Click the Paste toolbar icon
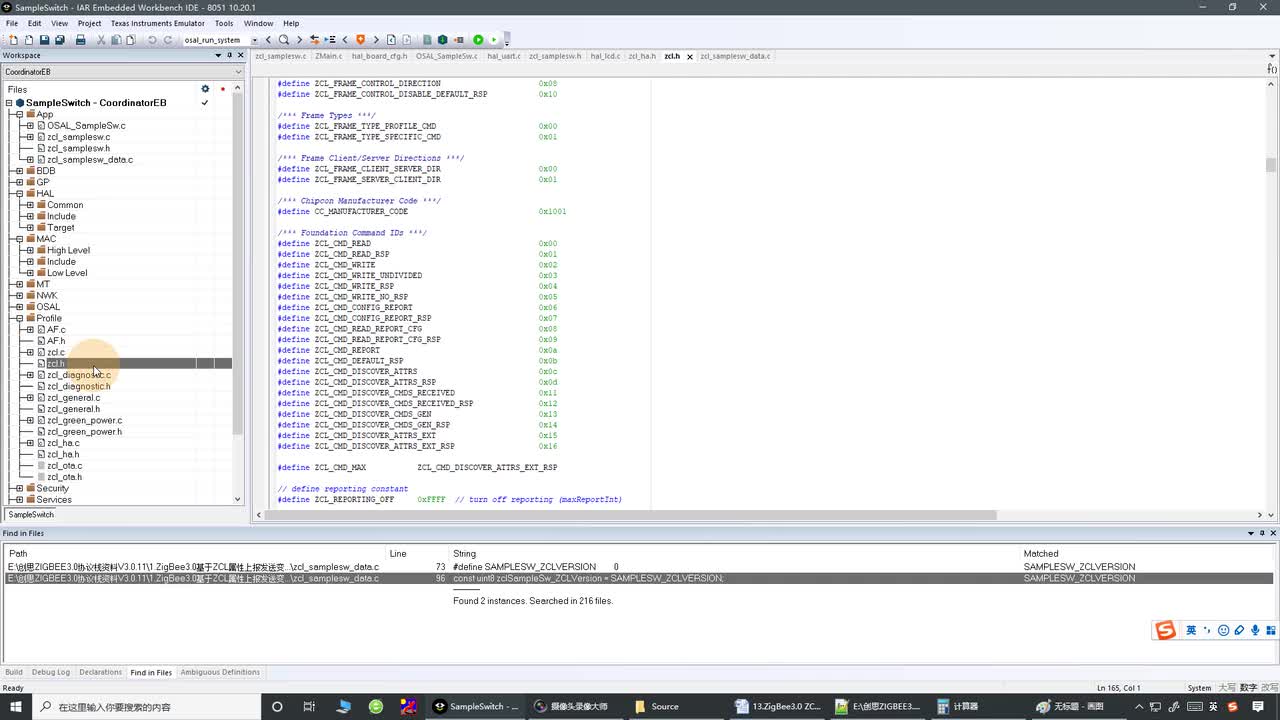Image resolution: width=1280 pixels, height=720 pixels. [131, 40]
